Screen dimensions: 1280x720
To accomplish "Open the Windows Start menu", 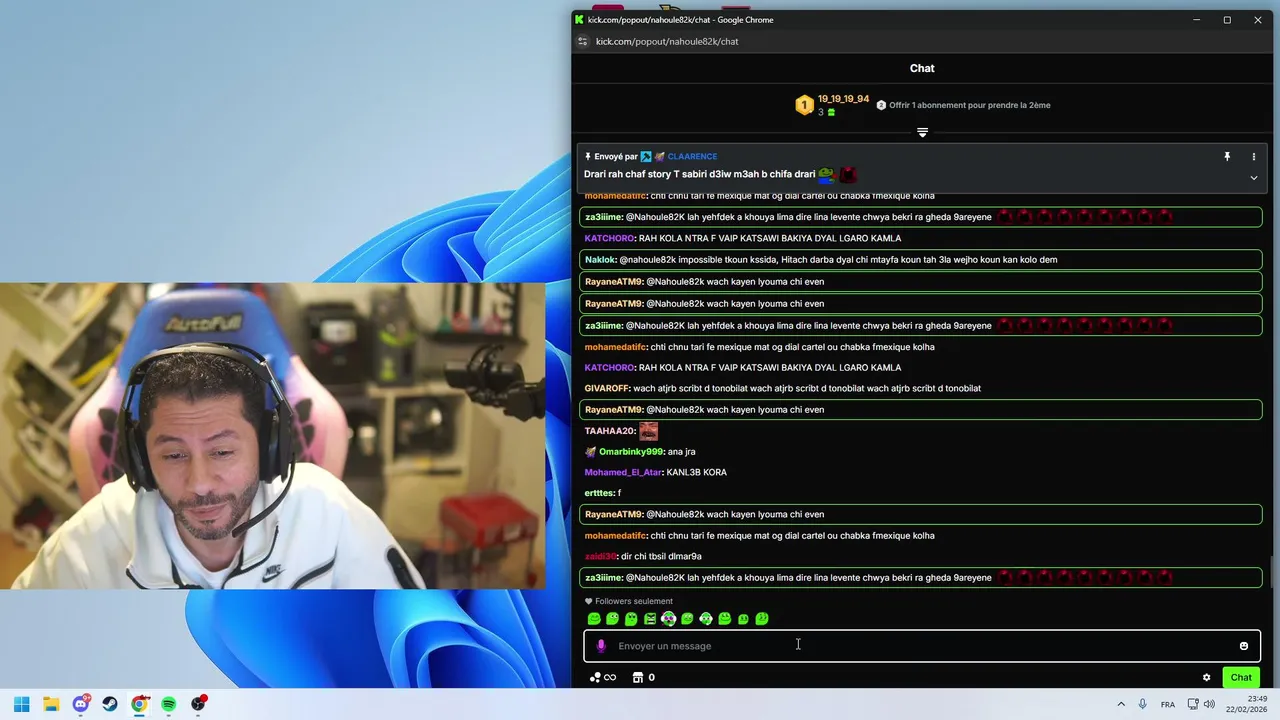I will click(x=21, y=704).
